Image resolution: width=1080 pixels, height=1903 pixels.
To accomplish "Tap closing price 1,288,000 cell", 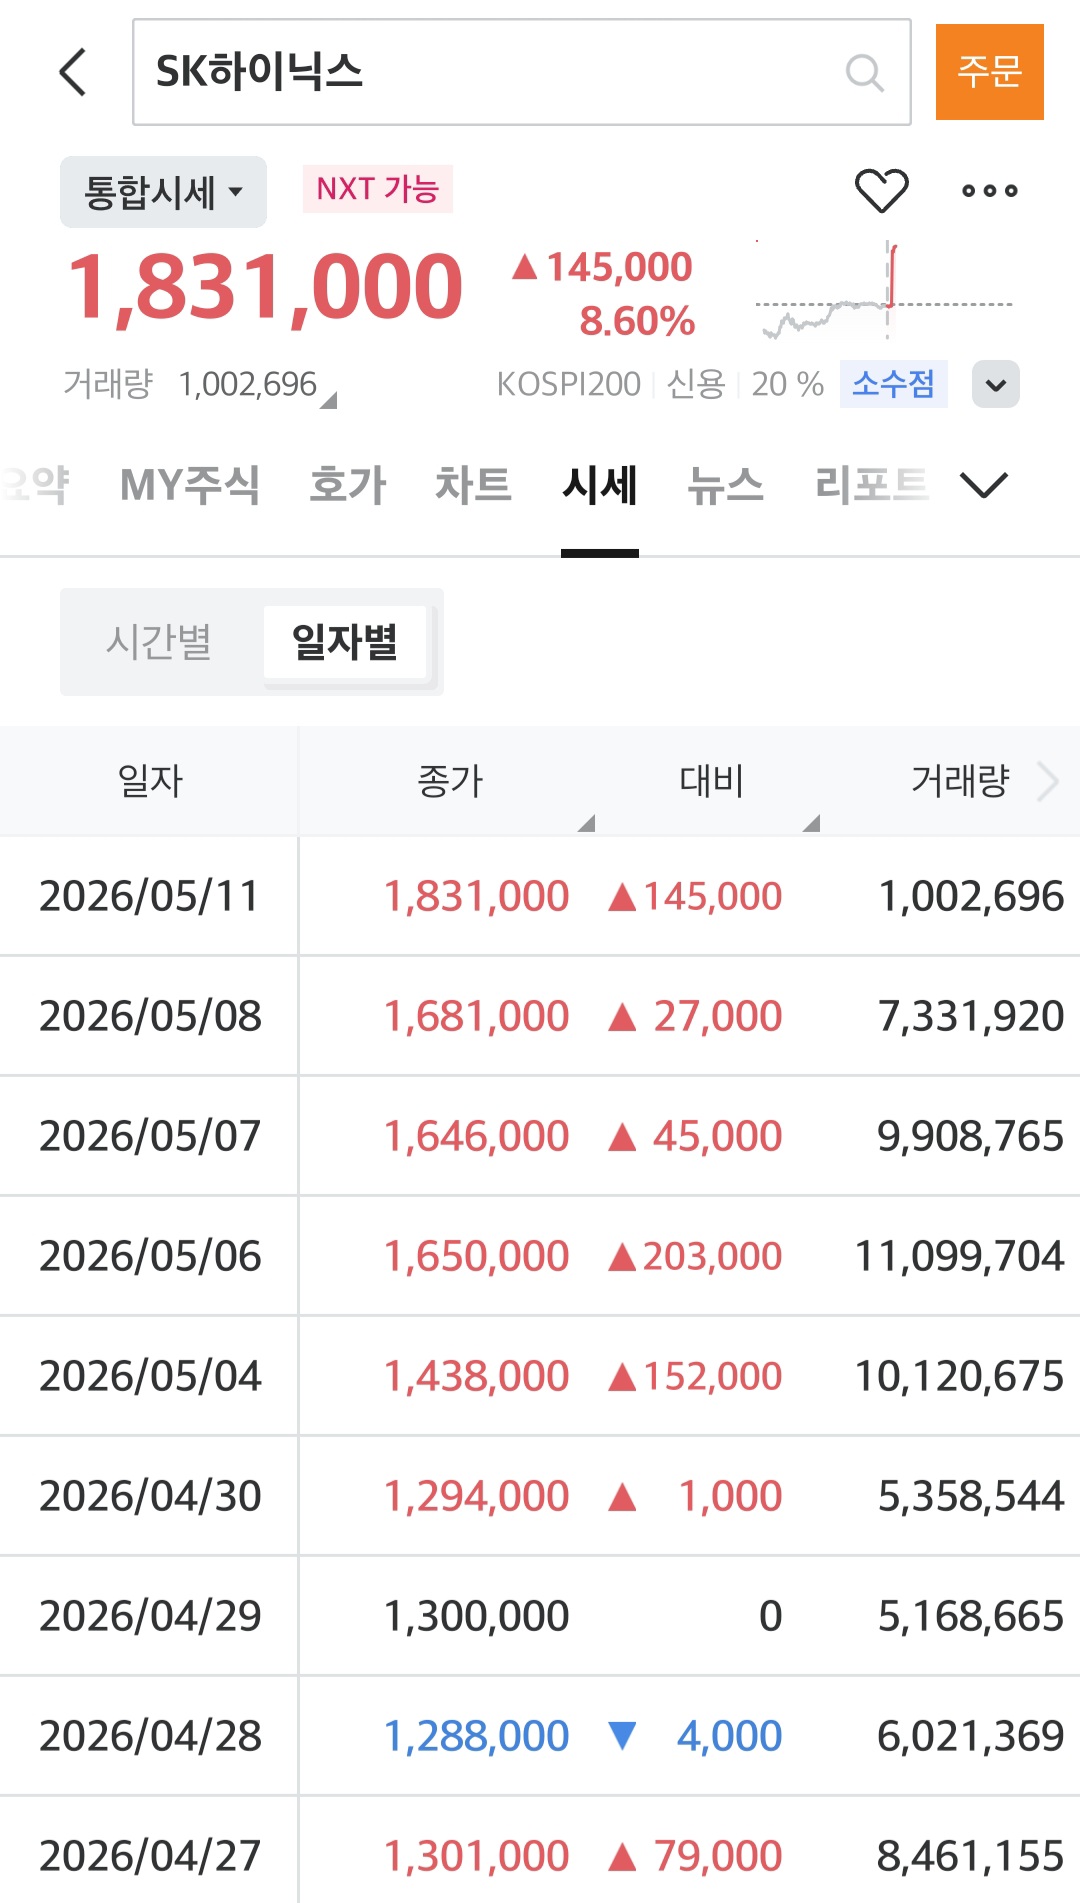I will pyautogui.click(x=477, y=1736).
